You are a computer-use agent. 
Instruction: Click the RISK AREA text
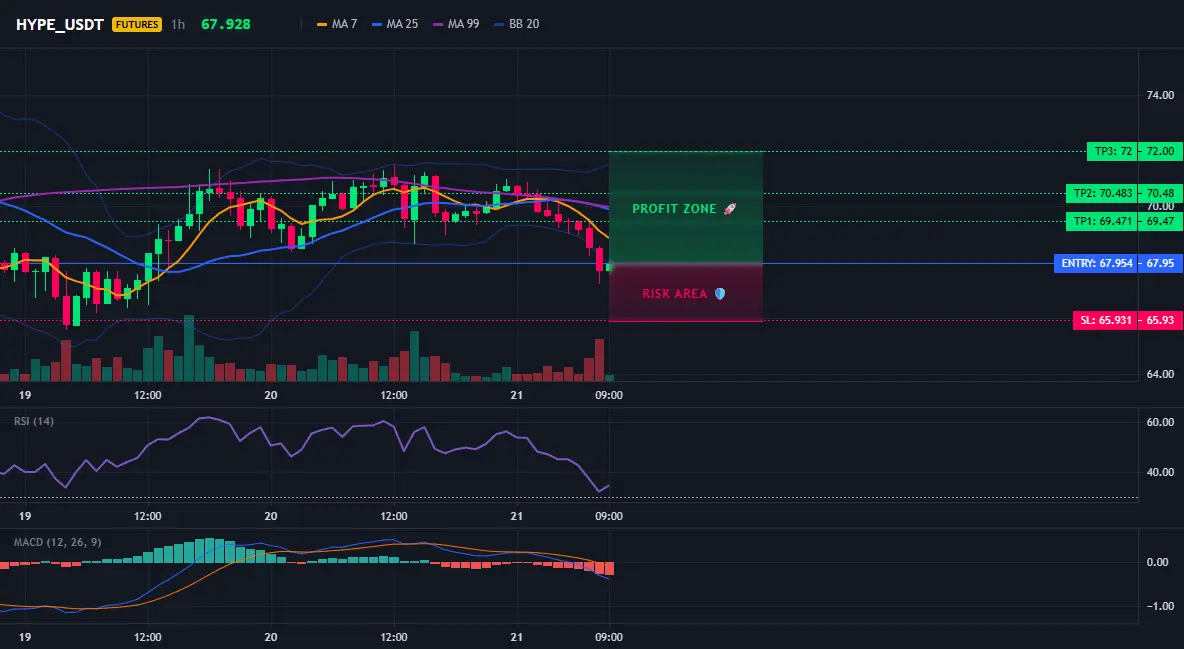point(675,294)
